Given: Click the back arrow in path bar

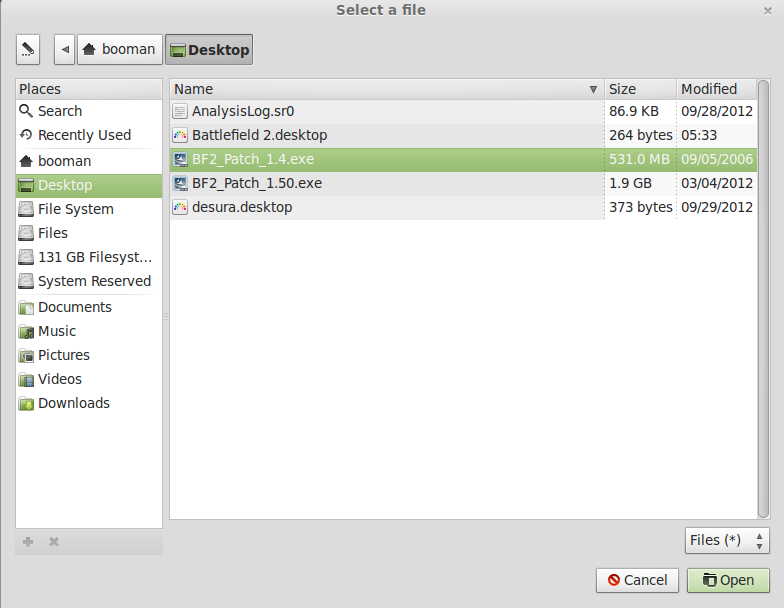Looking at the screenshot, I should 64,50.
